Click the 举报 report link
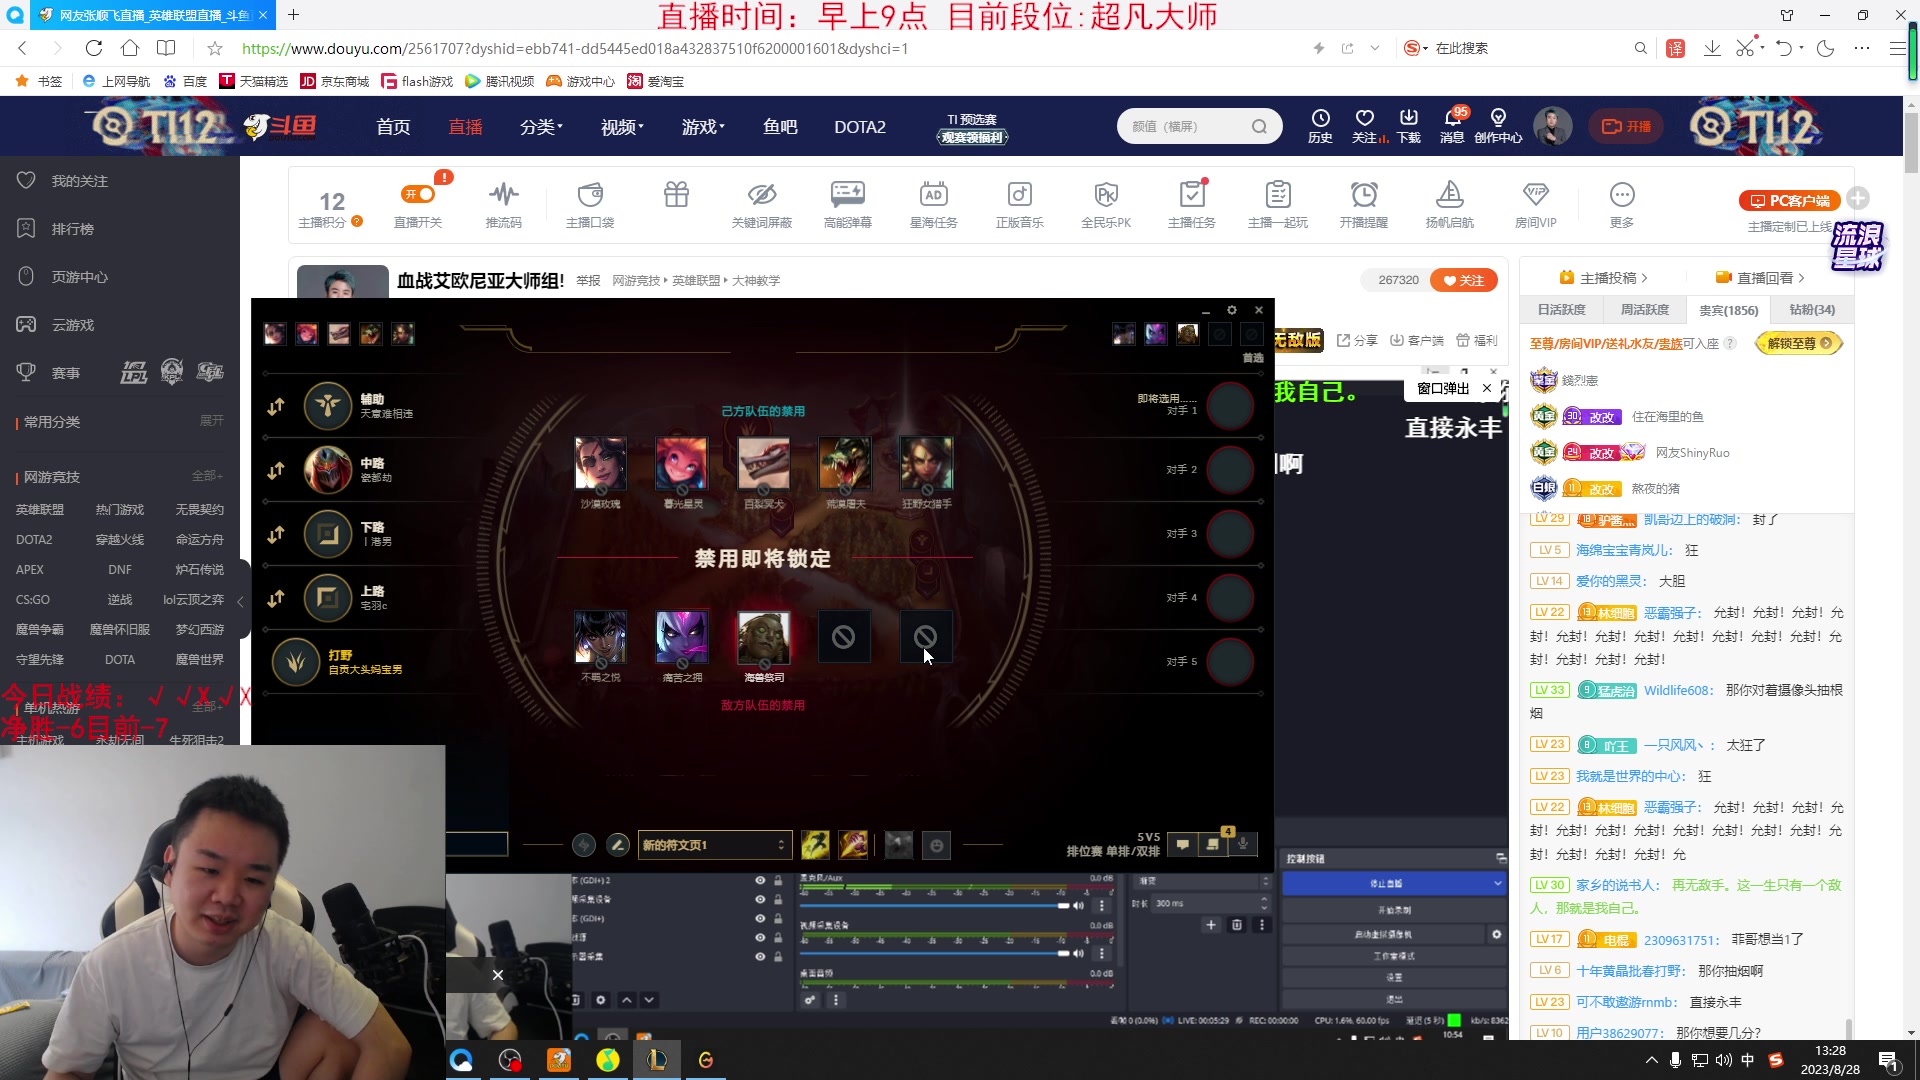The height and width of the screenshot is (1080, 1920). click(x=588, y=281)
